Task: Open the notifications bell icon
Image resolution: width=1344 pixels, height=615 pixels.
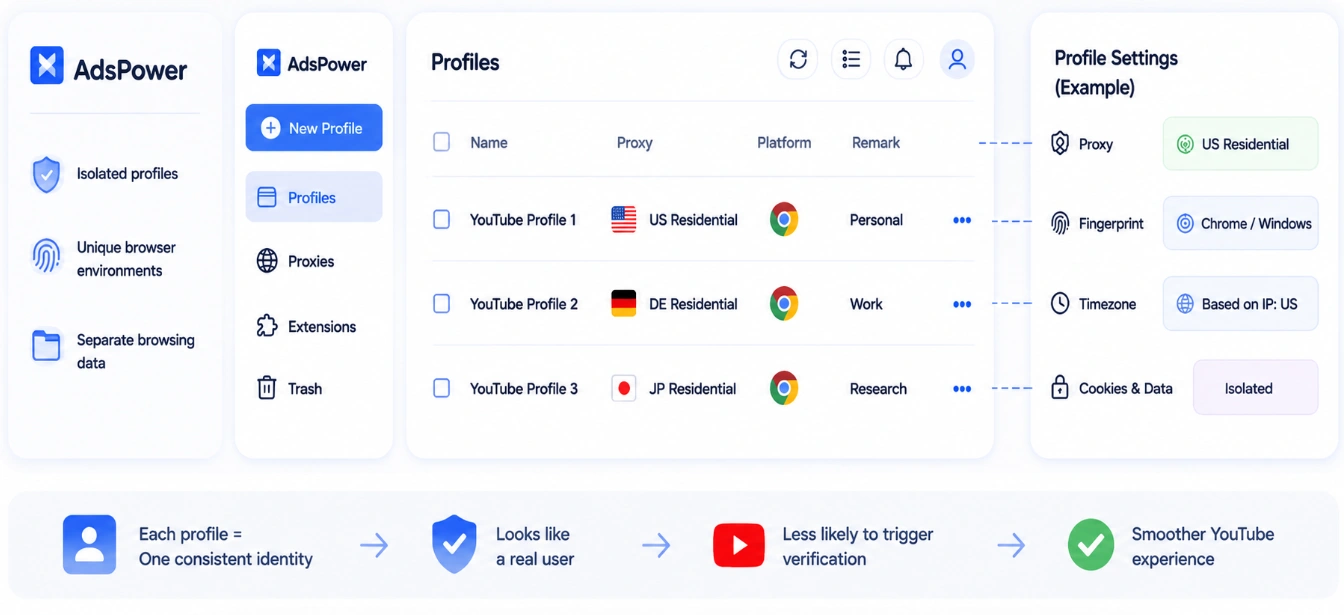Action: coord(903,60)
